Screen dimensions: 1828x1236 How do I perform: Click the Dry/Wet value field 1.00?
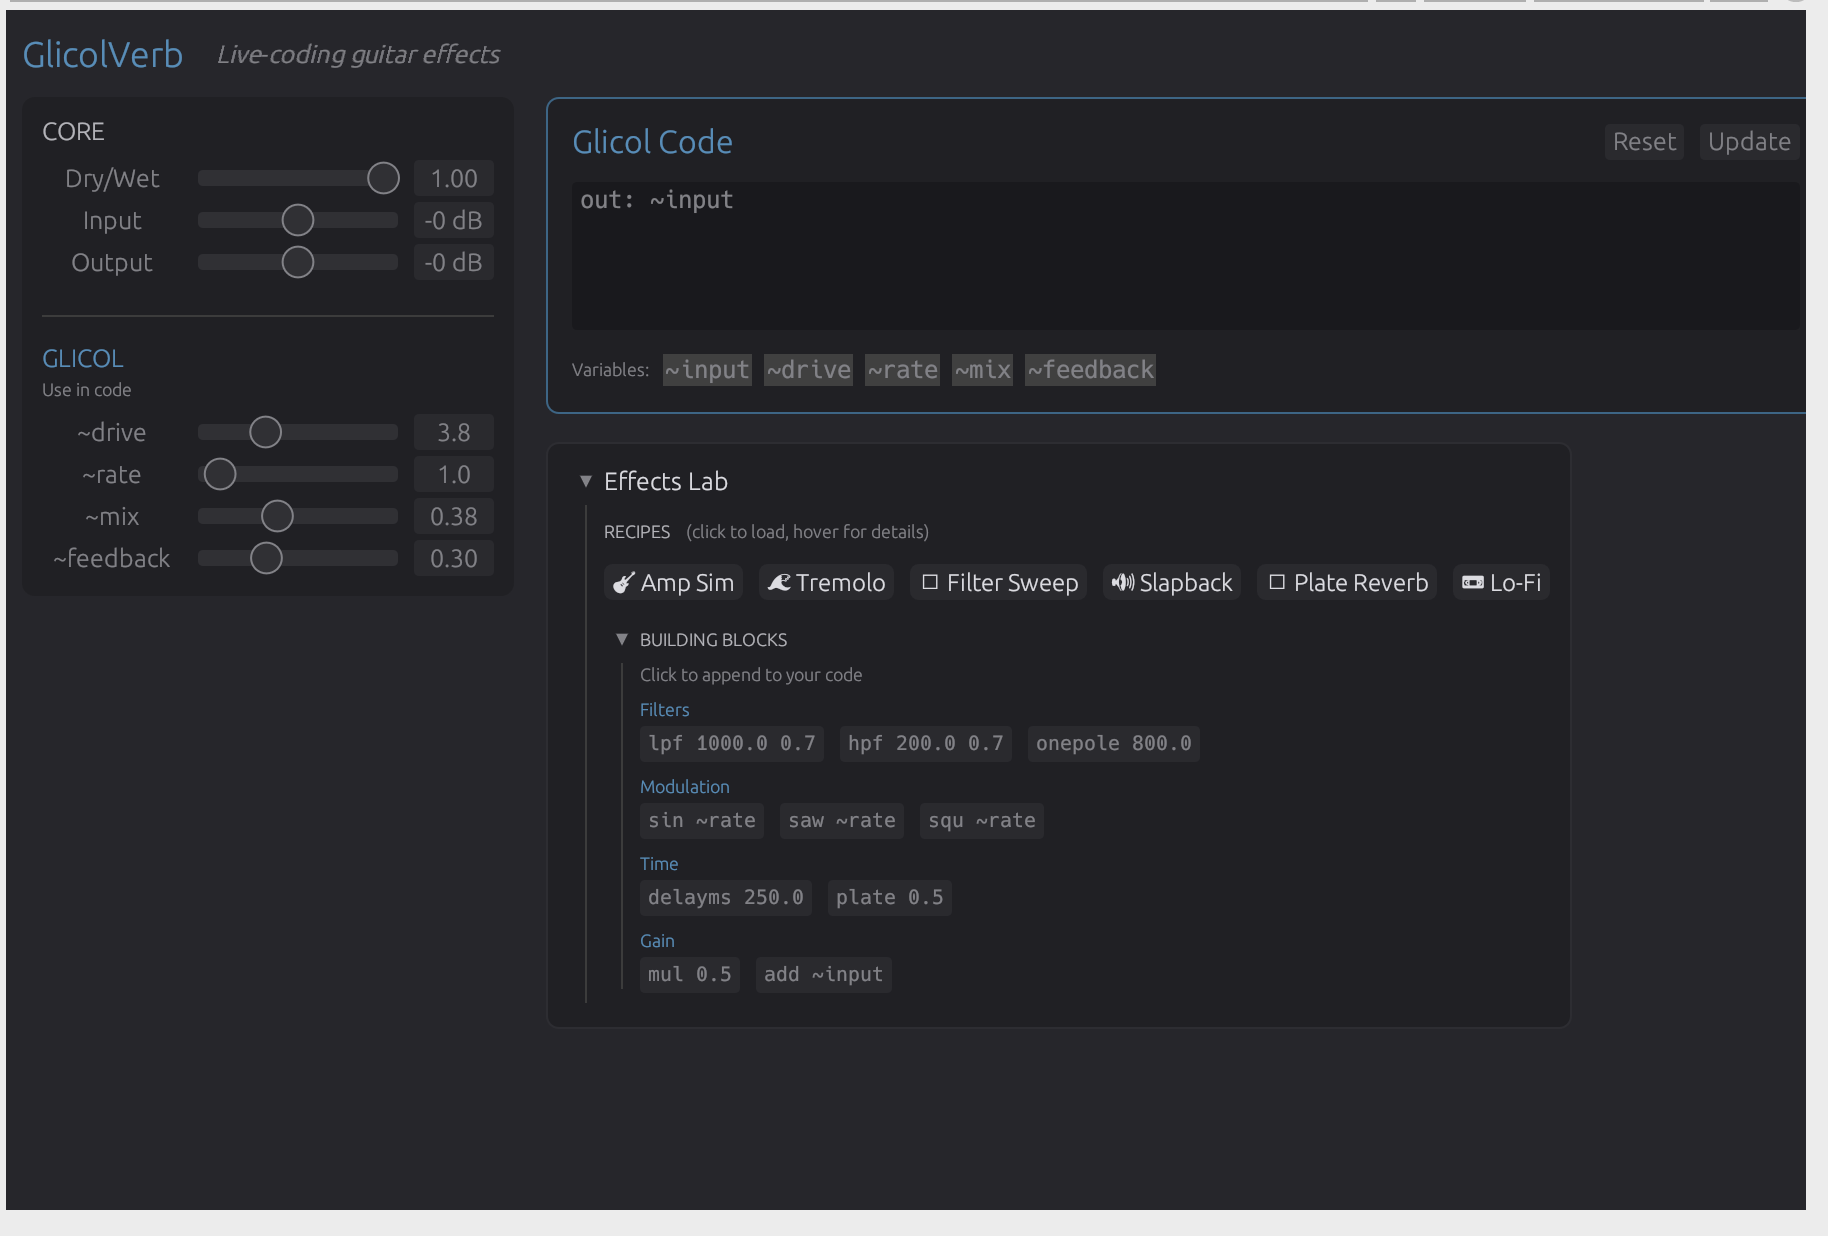[454, 178]
